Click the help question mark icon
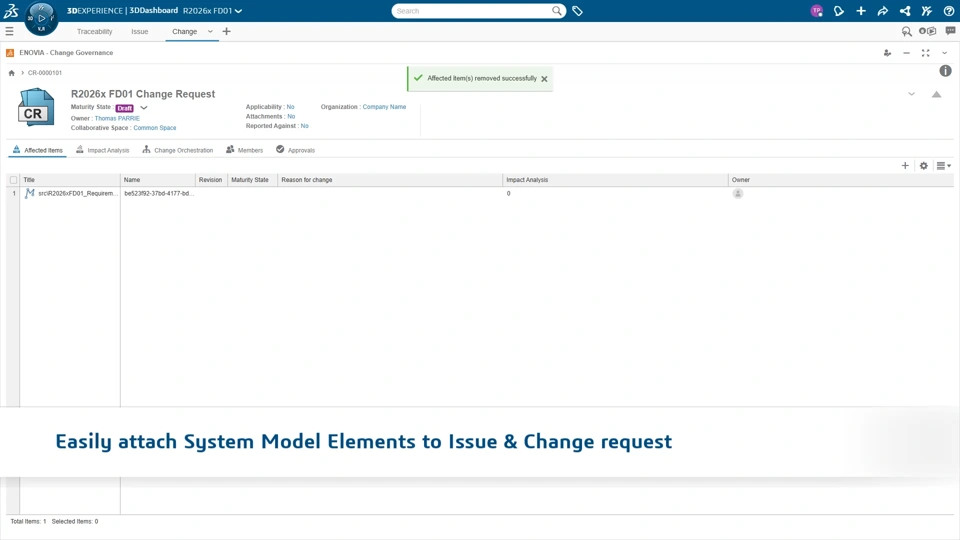Viewport: 960px width, 540px height. pyautogui.click(x=949, y=11)
